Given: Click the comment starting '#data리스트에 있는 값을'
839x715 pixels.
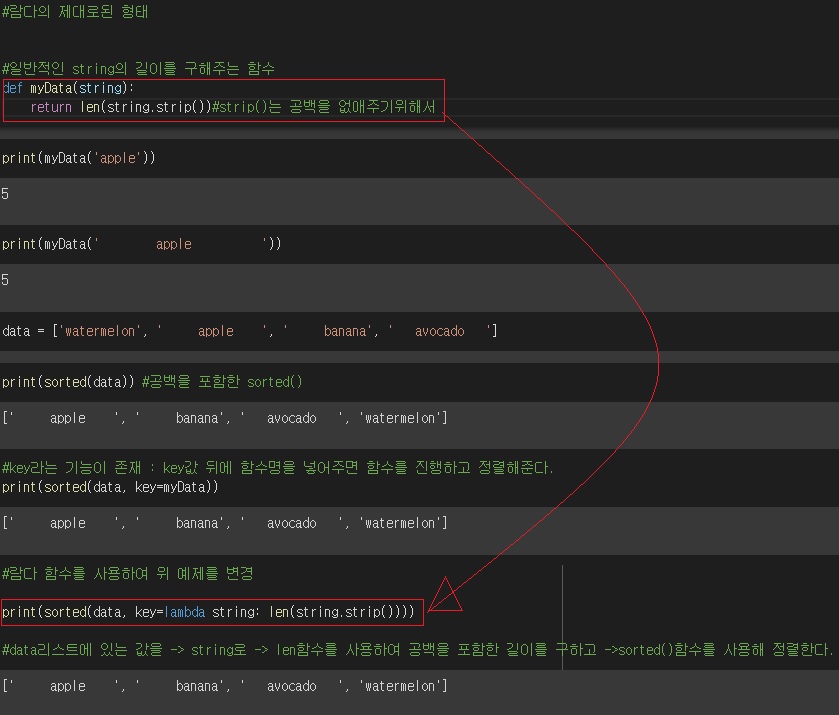Looking at the screenshot, I should [x=417, y=650].
